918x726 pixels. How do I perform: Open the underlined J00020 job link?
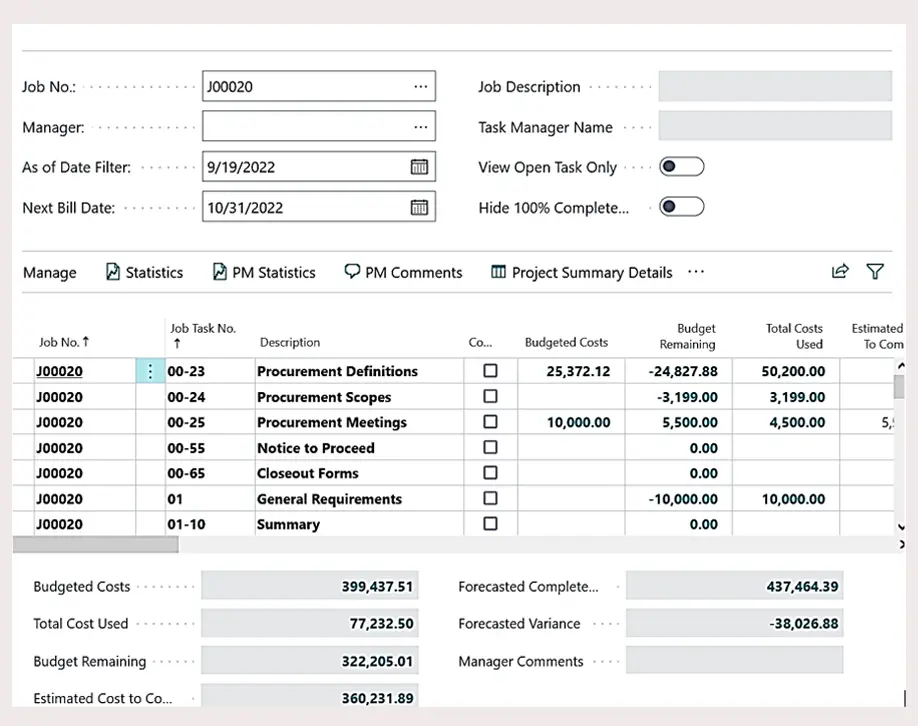(59, 371)
